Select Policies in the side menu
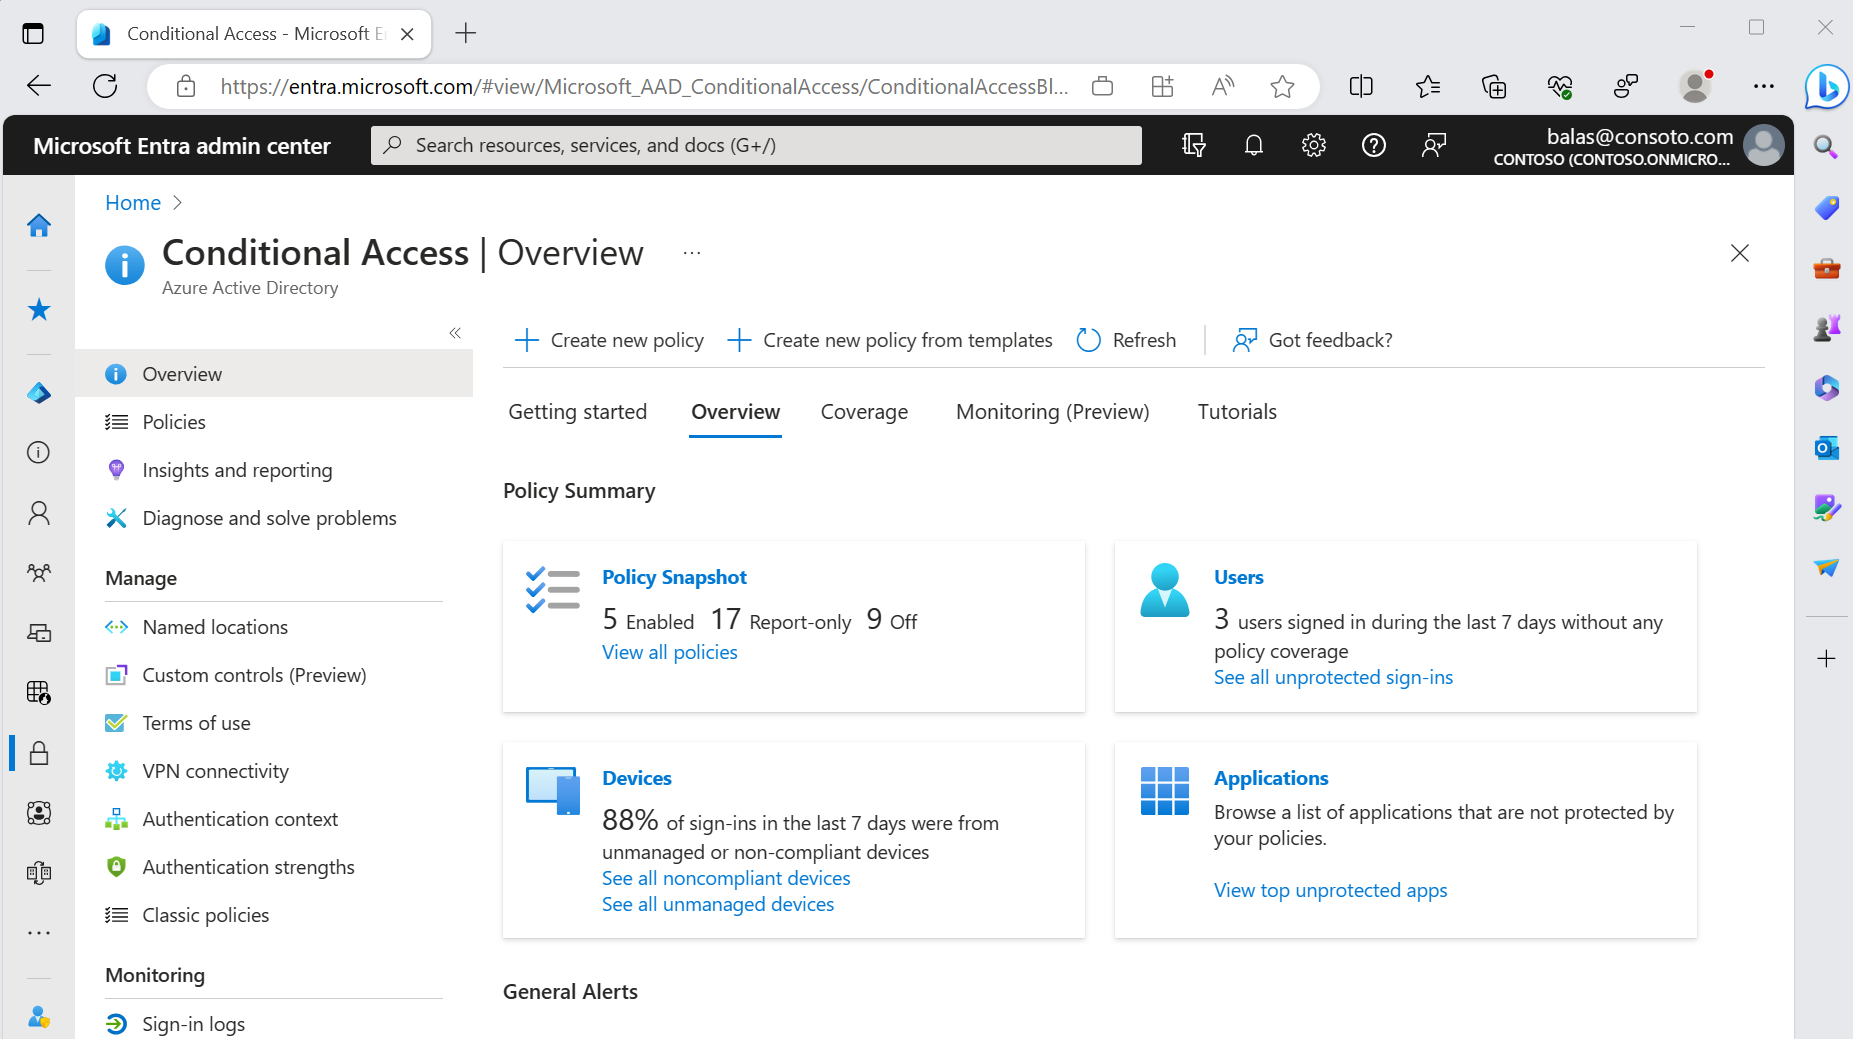The image size is (1853, 1039). (x=274, y=422)
